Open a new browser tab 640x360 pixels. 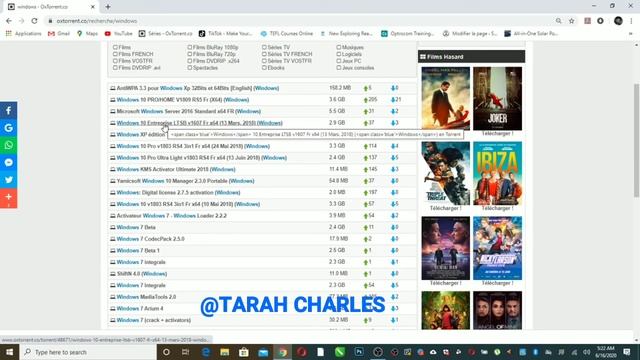coord(108,7)
